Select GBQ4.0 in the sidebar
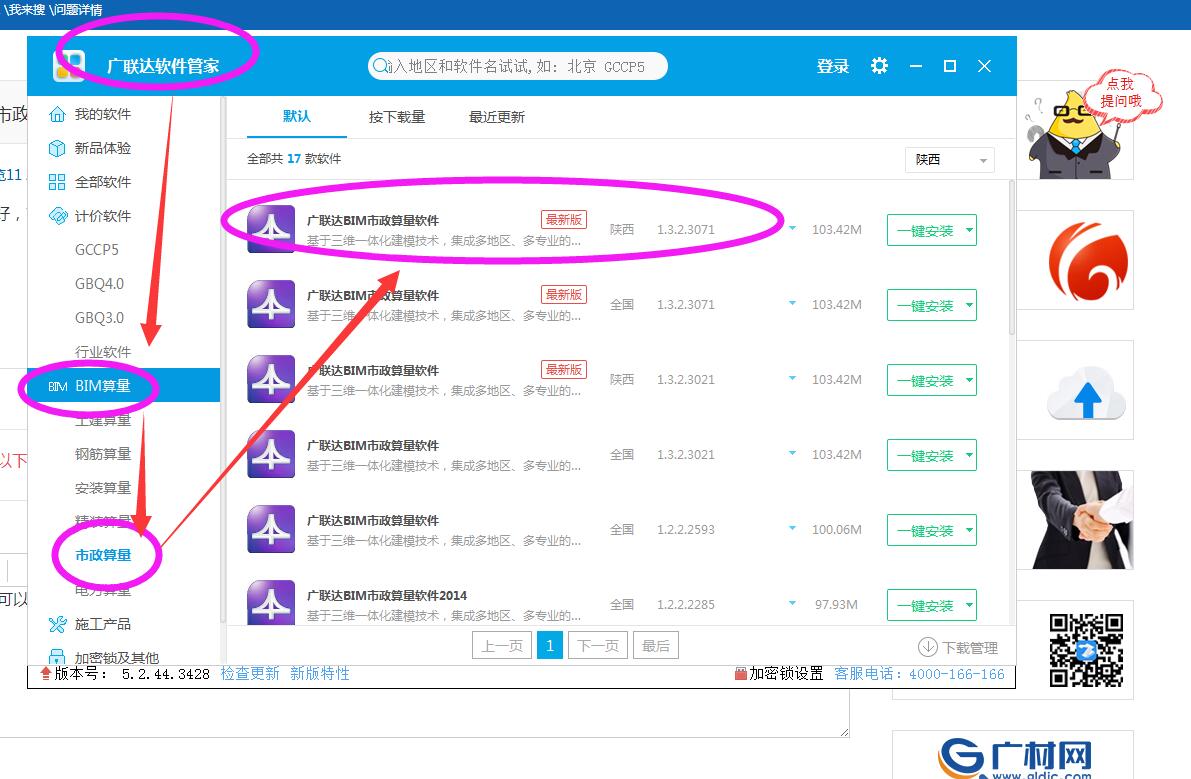This screenshot has width=1191, height=779. [x=100, y=284]
